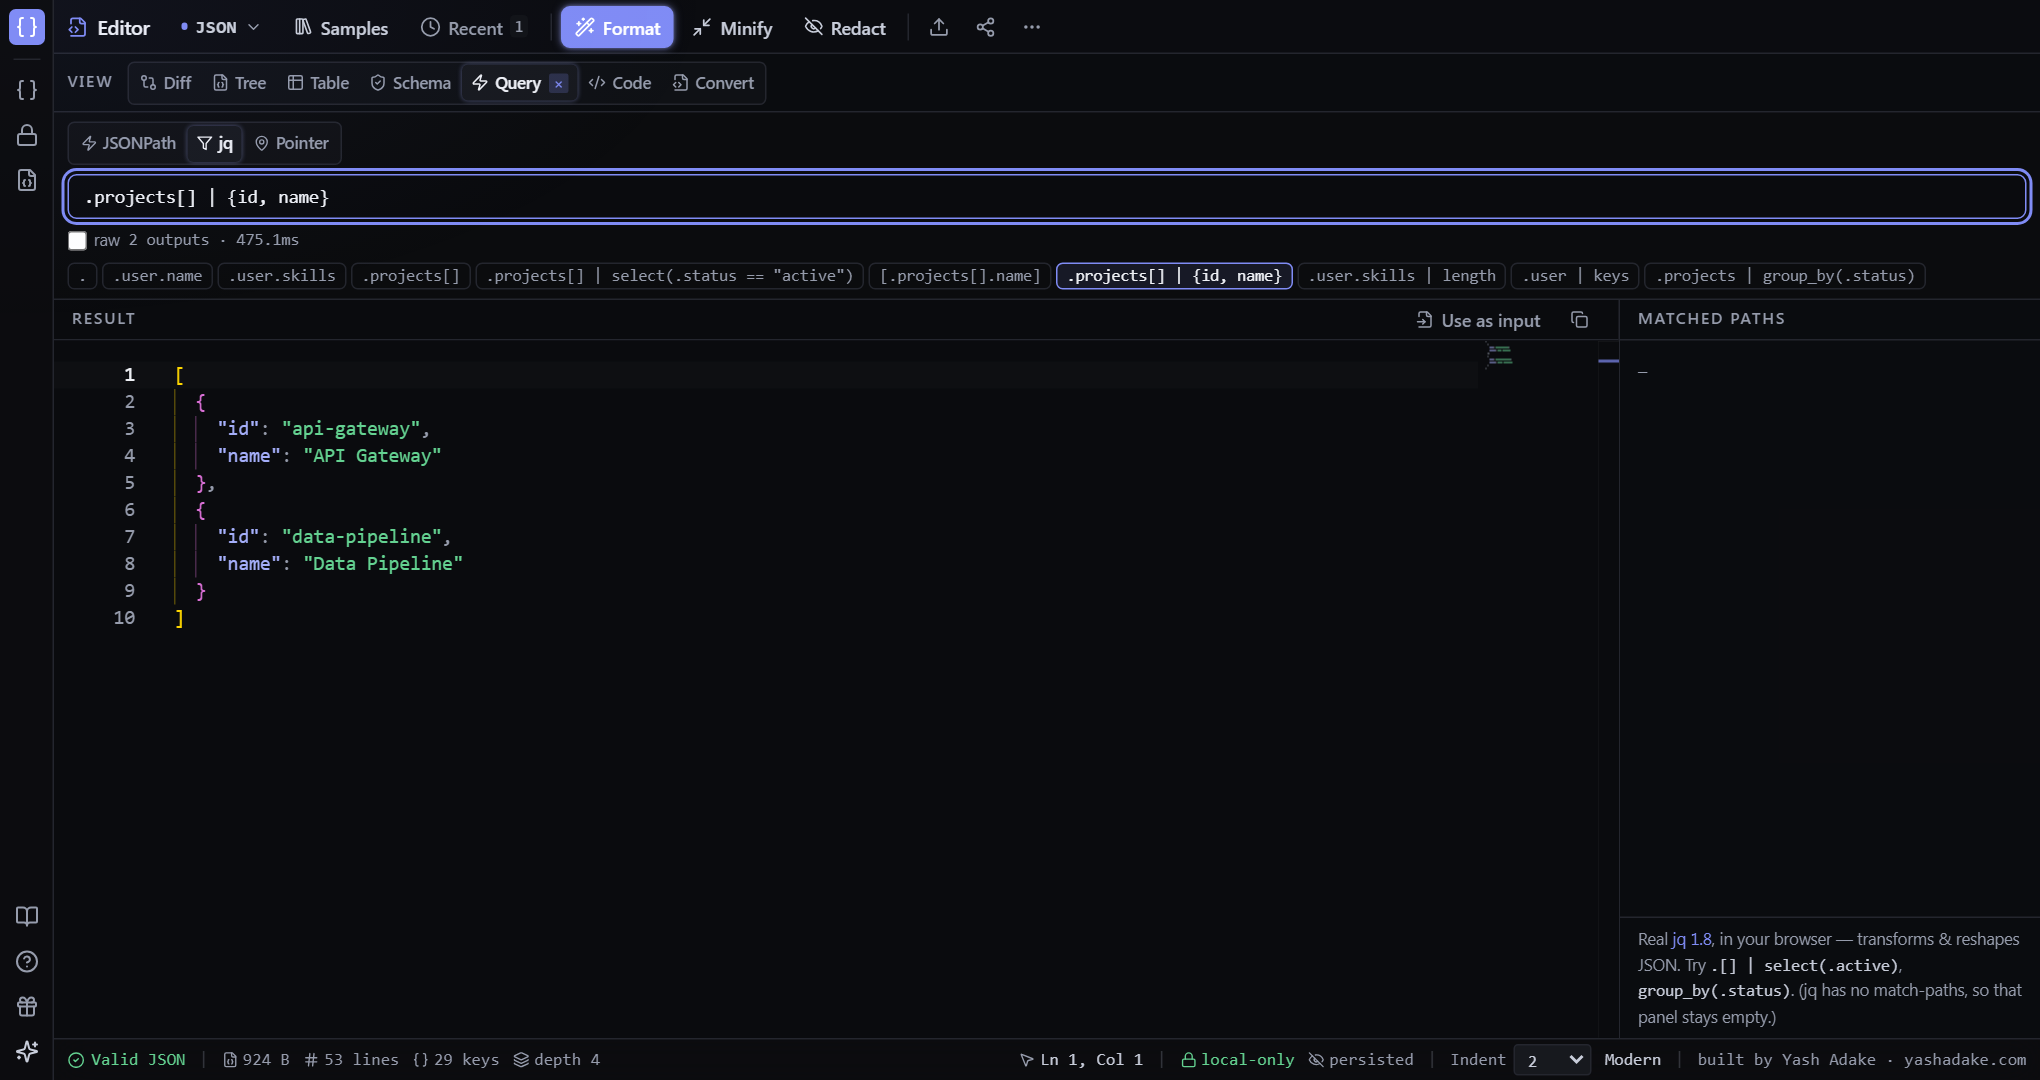
Task: Click the sparkle icon in sidebar
Action: point(27,1051)
